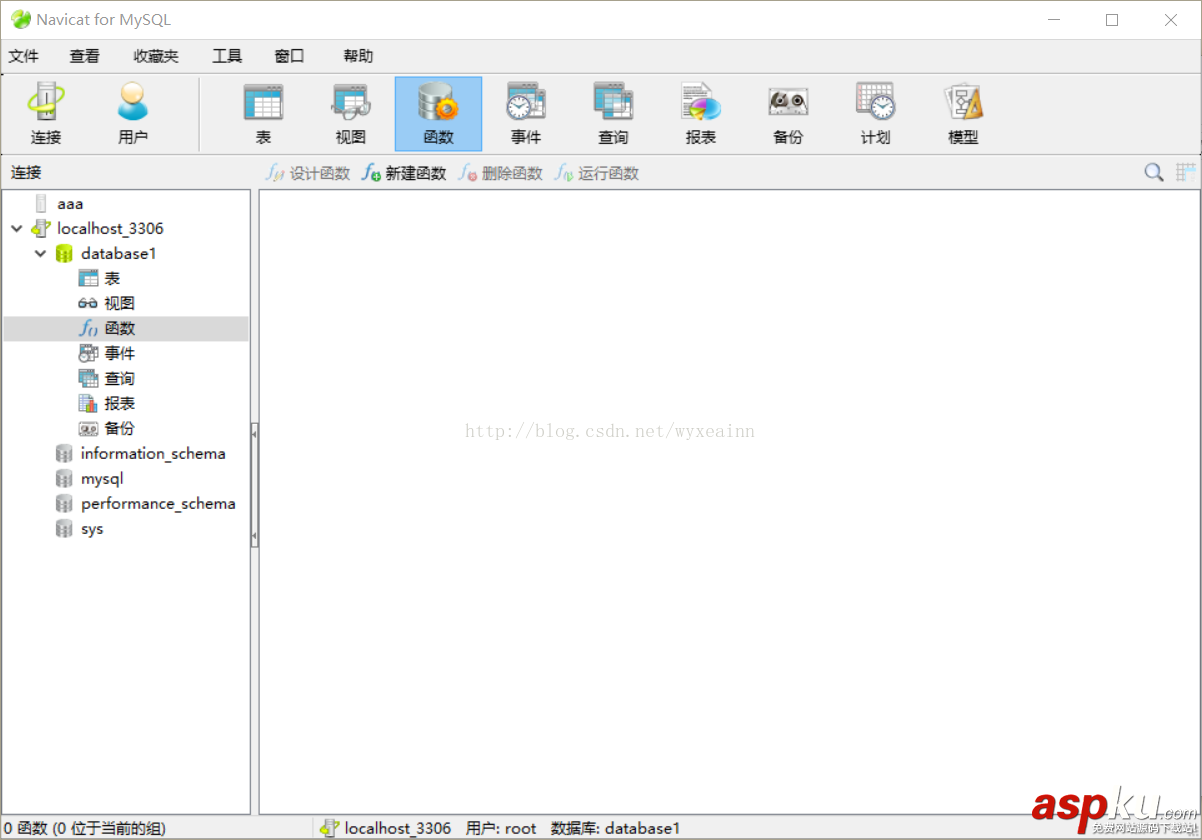Screen dimensions: 1202x840
Task: Collapse the database1 tree node
Action: 41,254
